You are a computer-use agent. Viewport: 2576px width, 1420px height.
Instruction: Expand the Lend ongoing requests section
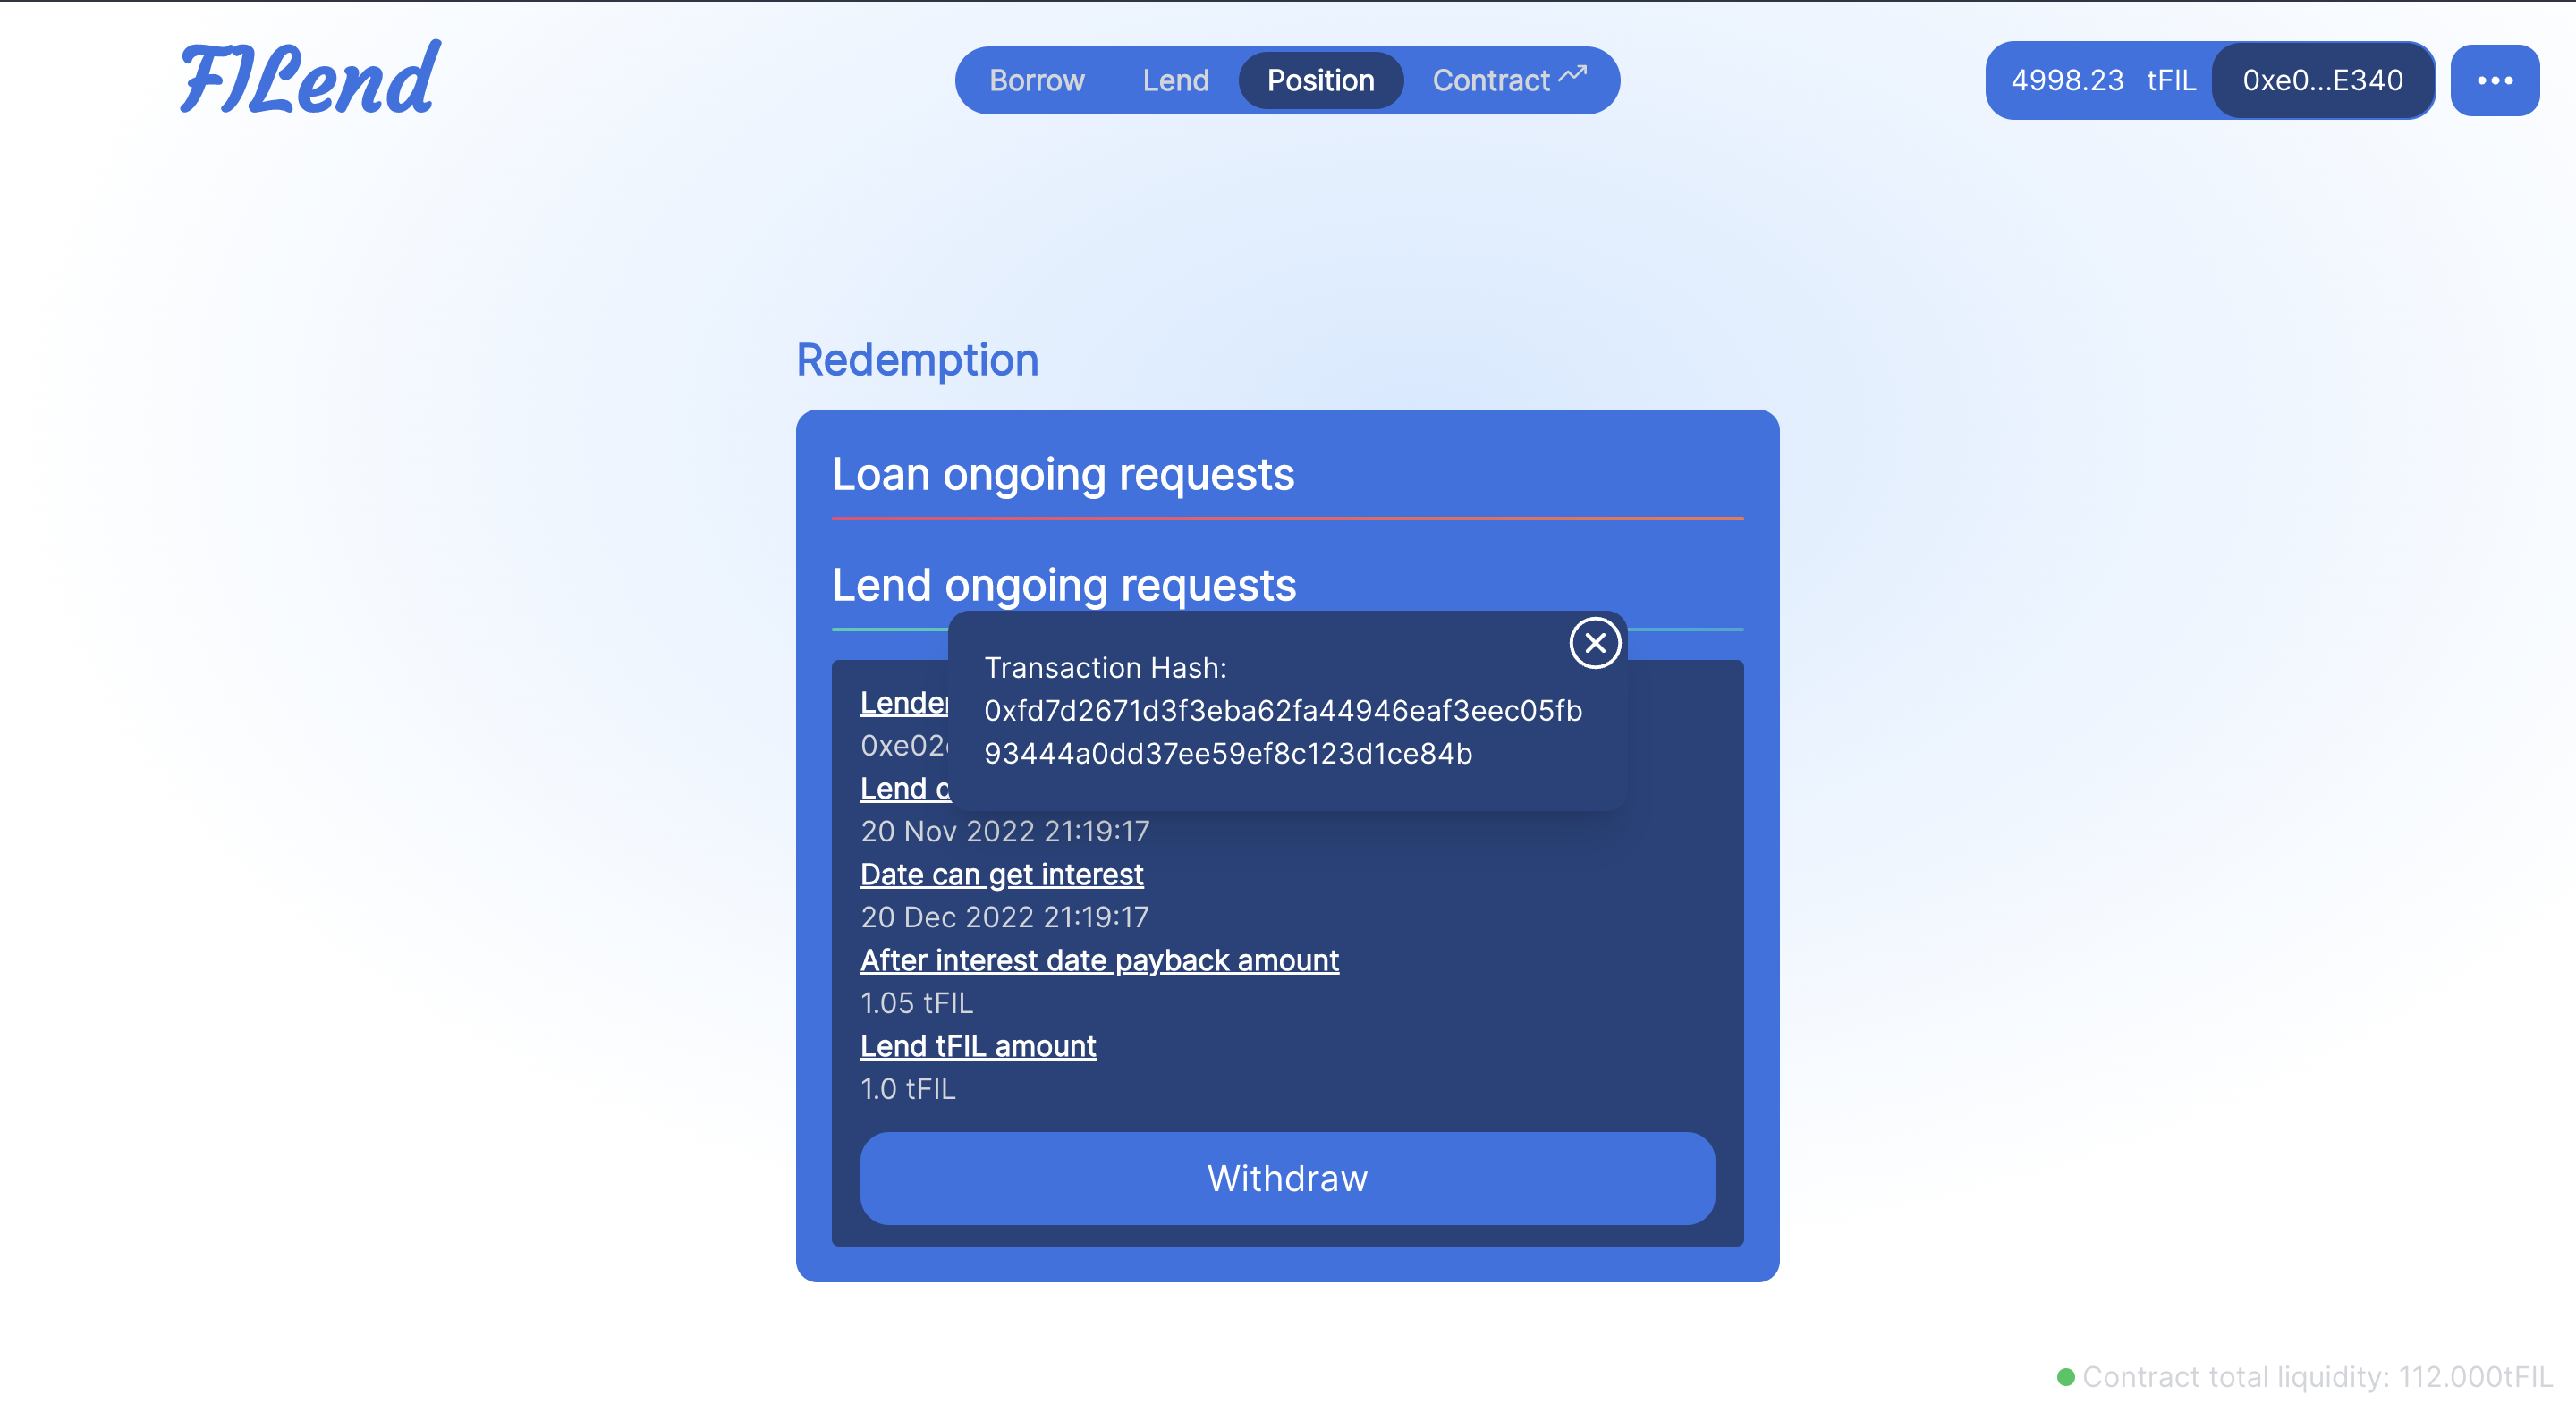click(1063, 584)
